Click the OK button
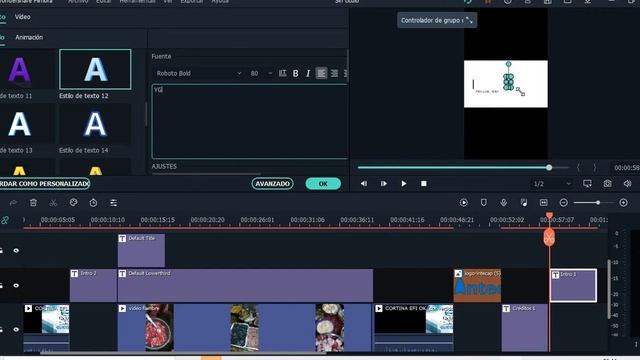 [323, 184]
